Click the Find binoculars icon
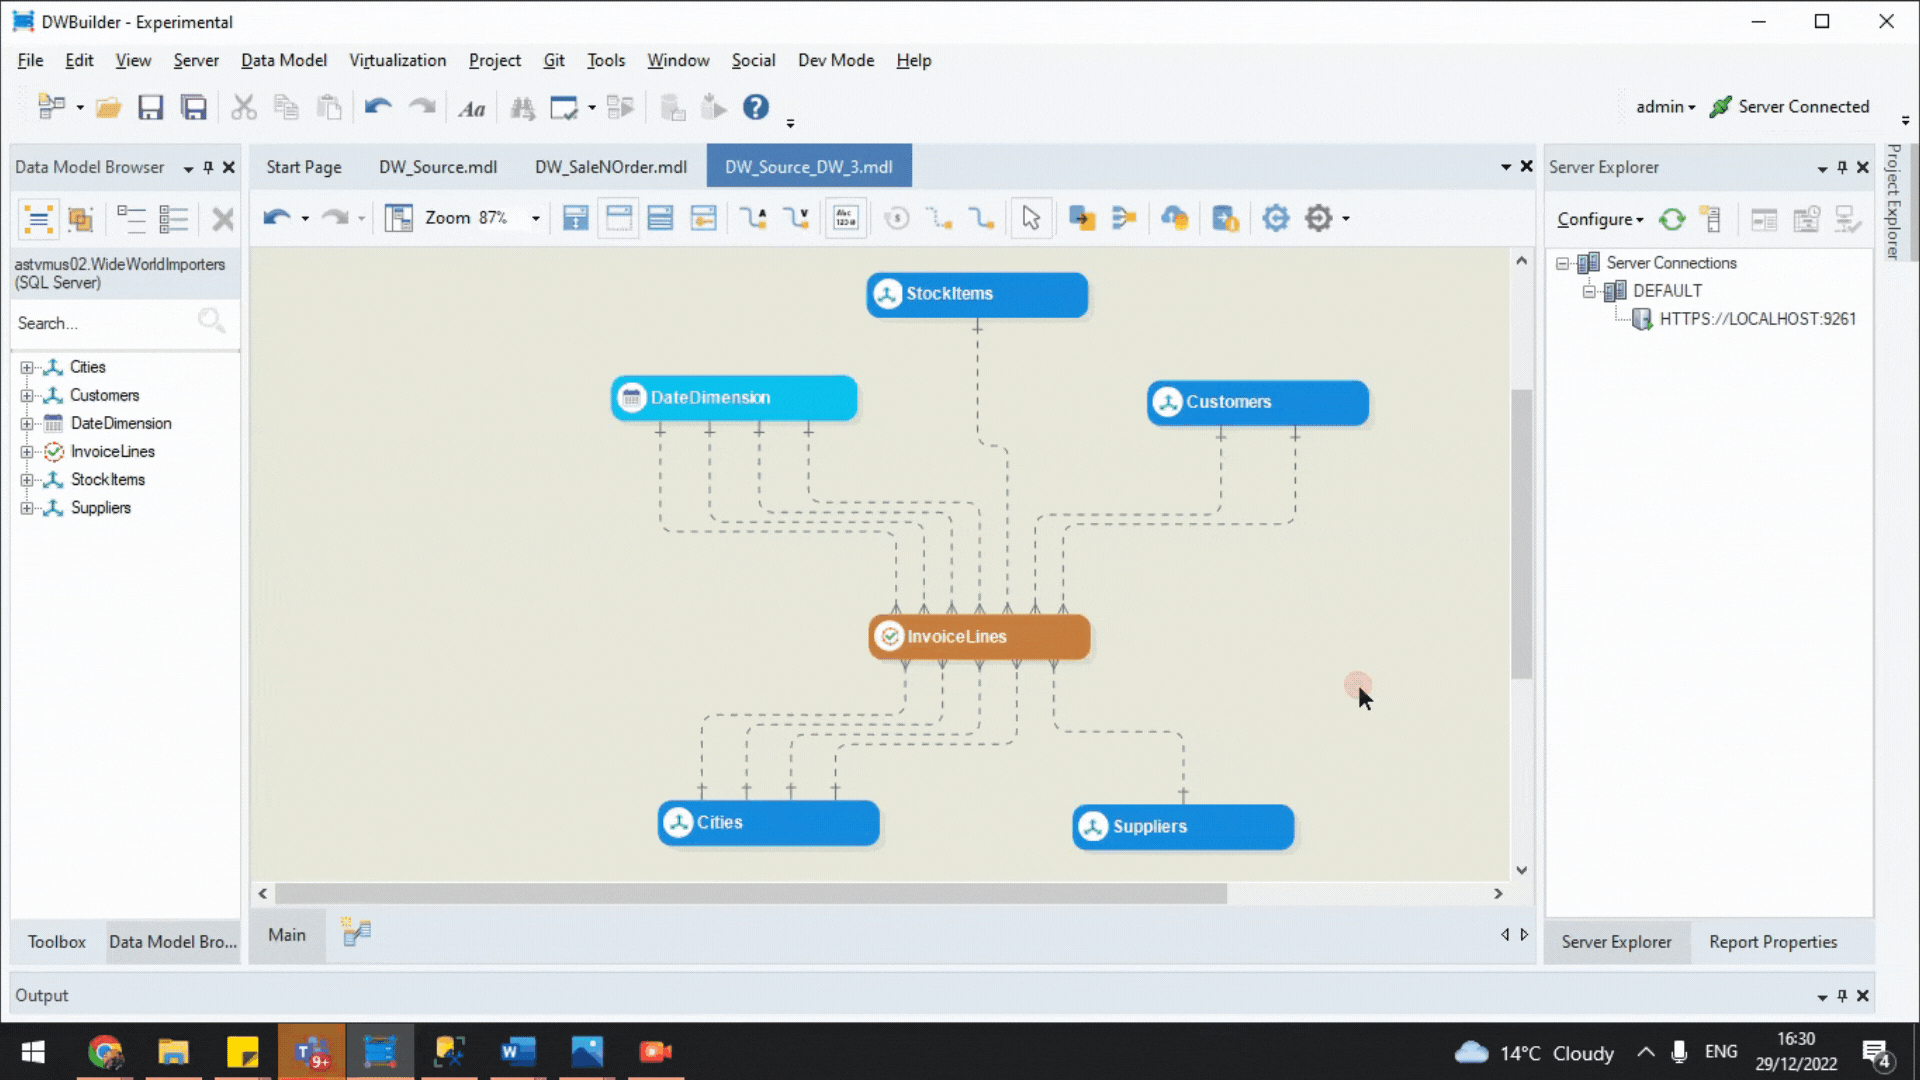1920x1080 pixels. pos(522,108)
